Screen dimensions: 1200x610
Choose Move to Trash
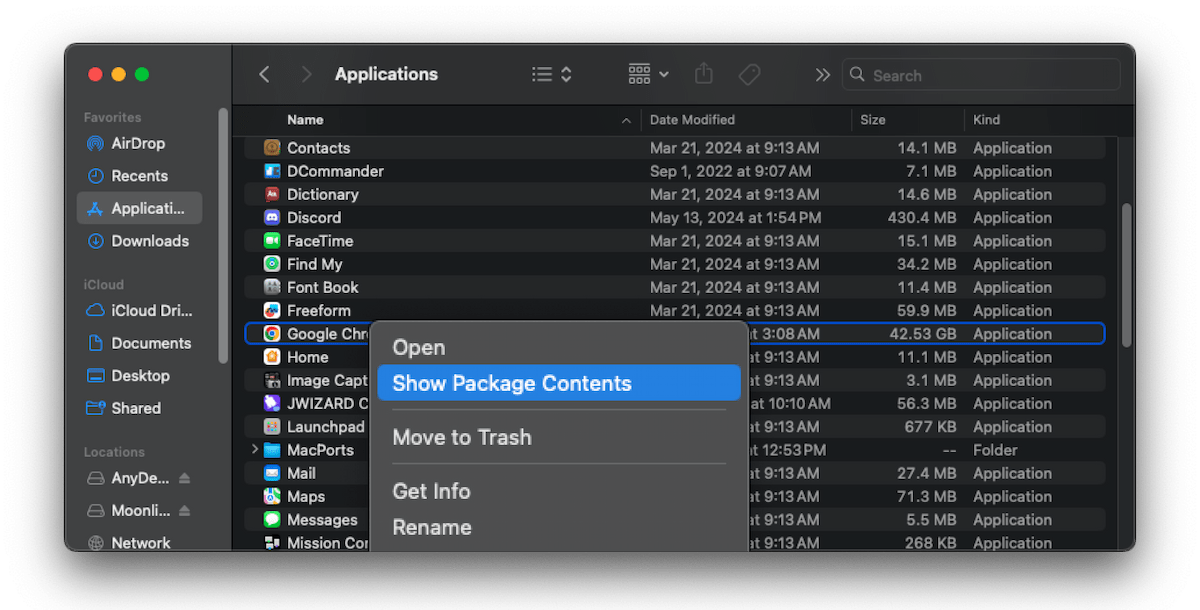pyautogui.click(x=462, y=437)
